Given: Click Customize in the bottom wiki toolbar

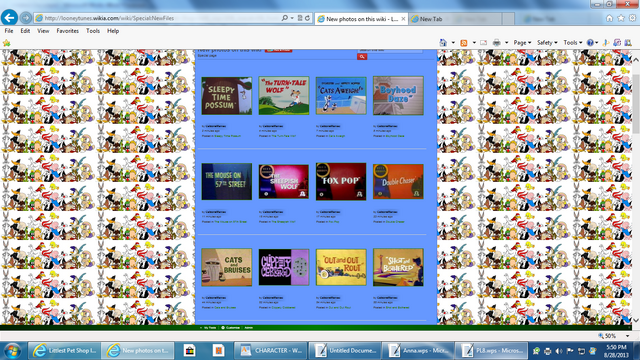Looking at the screenshot, I should point(231,328).
